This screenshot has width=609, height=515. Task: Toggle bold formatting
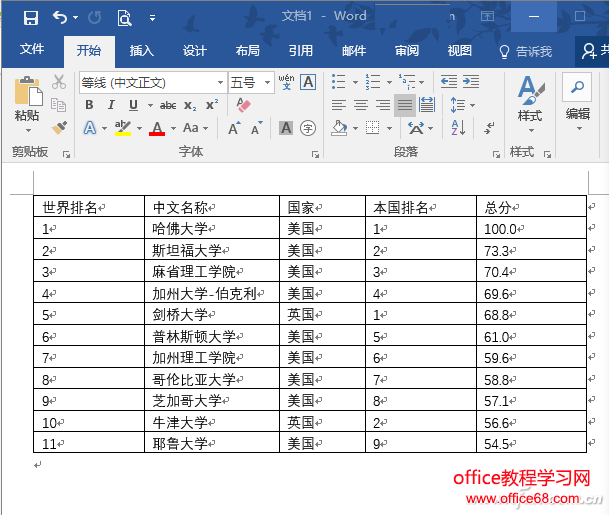point(89,105)
